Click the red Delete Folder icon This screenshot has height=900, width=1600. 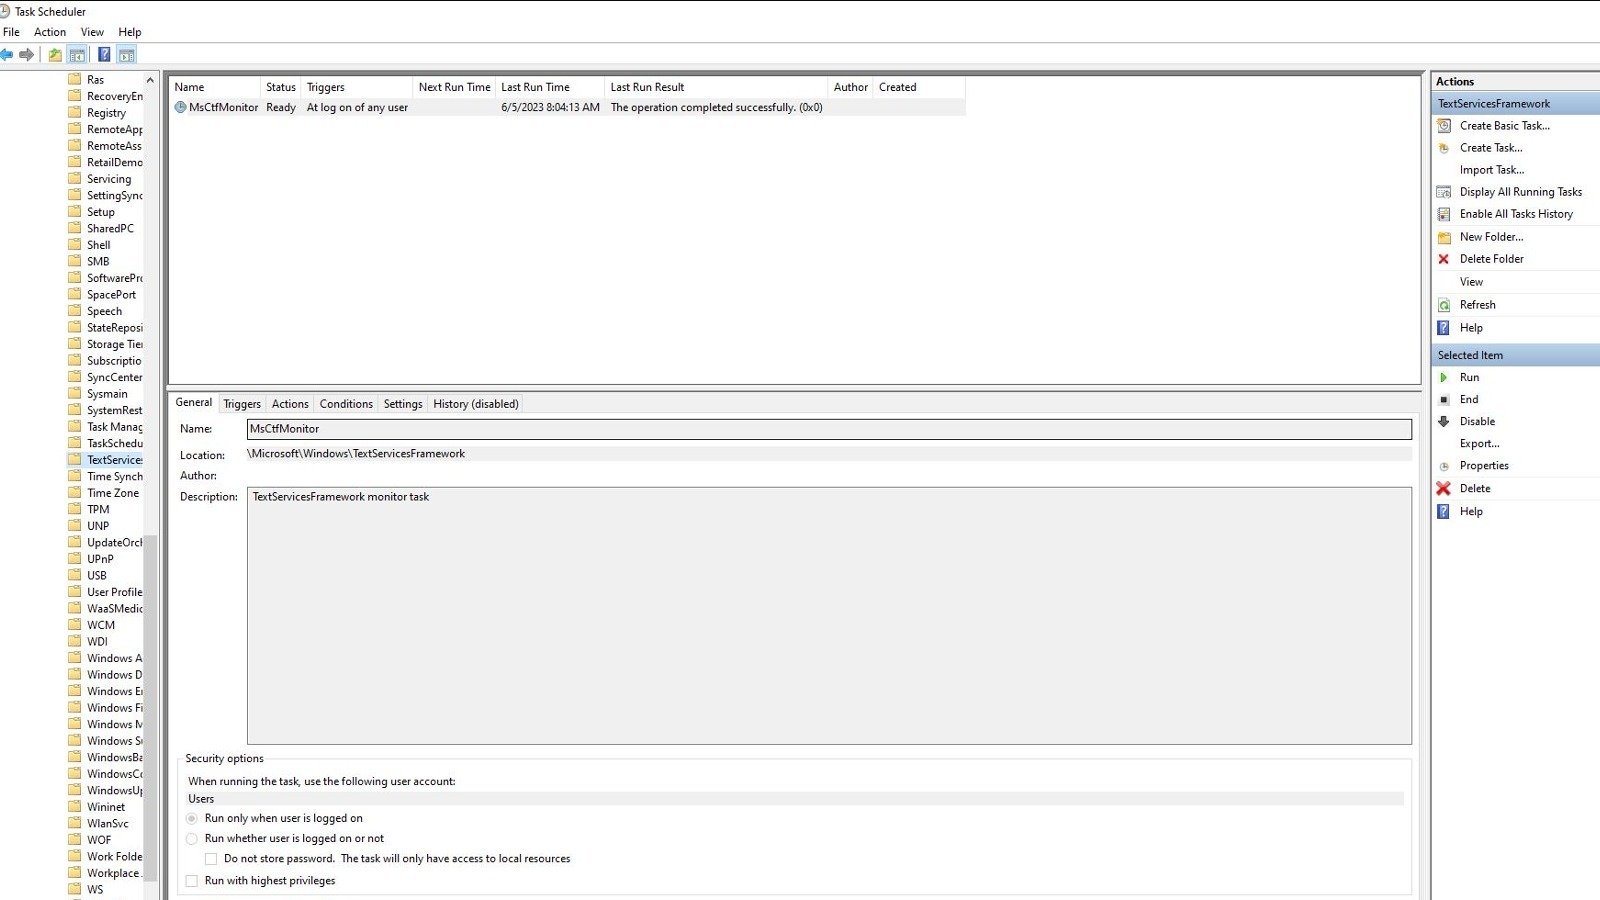(x=1444, y=258)
